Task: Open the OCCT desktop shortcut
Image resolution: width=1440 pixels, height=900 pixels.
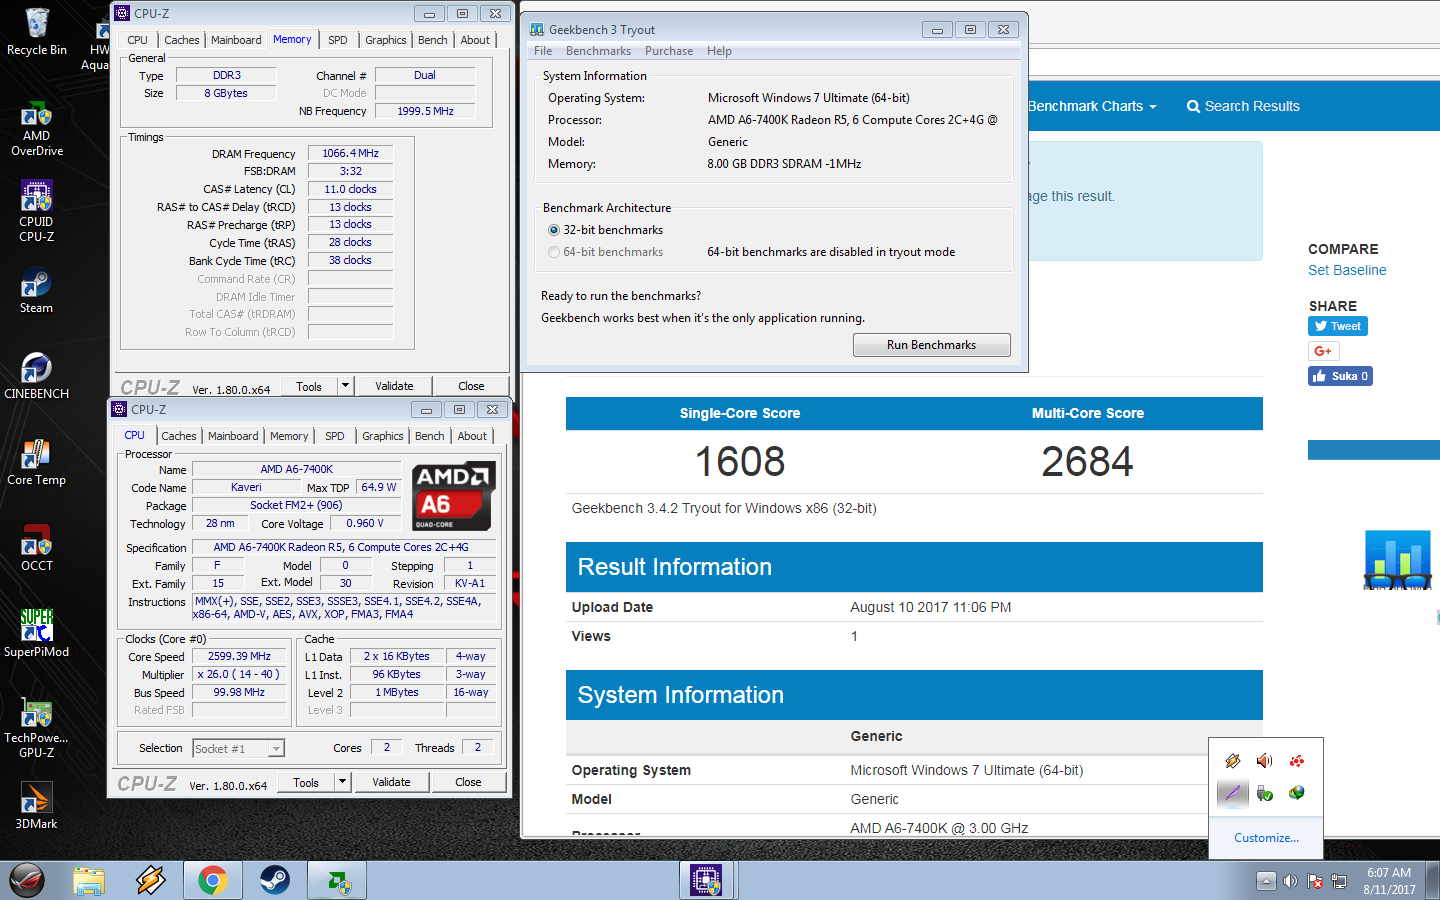Action: coord(37,548)
